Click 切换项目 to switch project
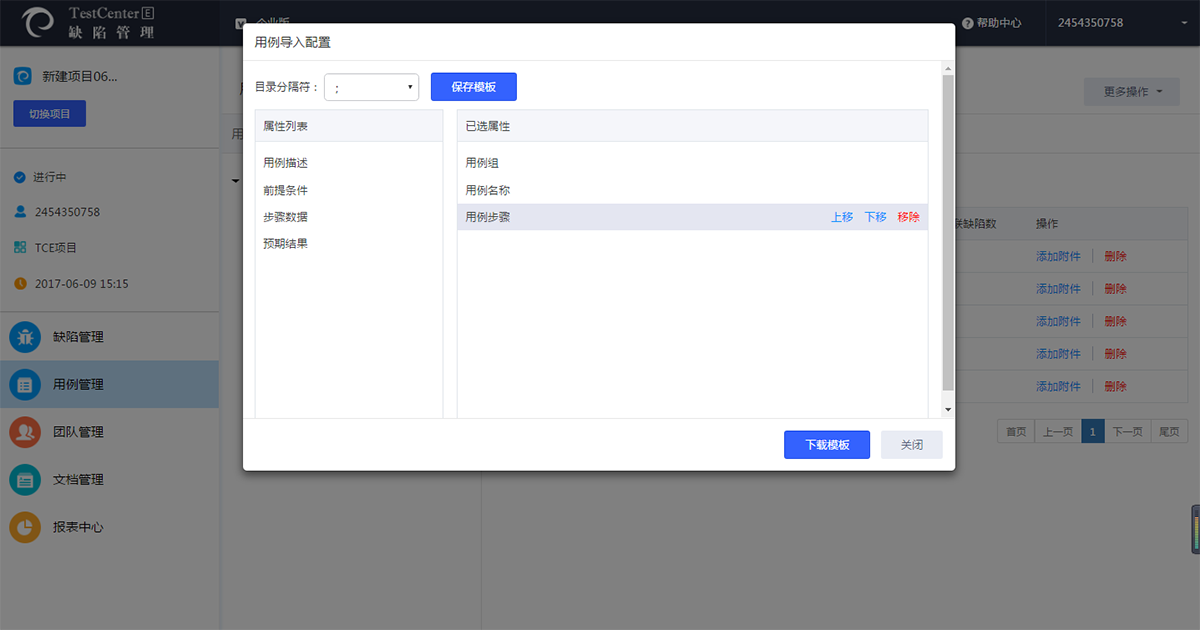 (50, 114)
